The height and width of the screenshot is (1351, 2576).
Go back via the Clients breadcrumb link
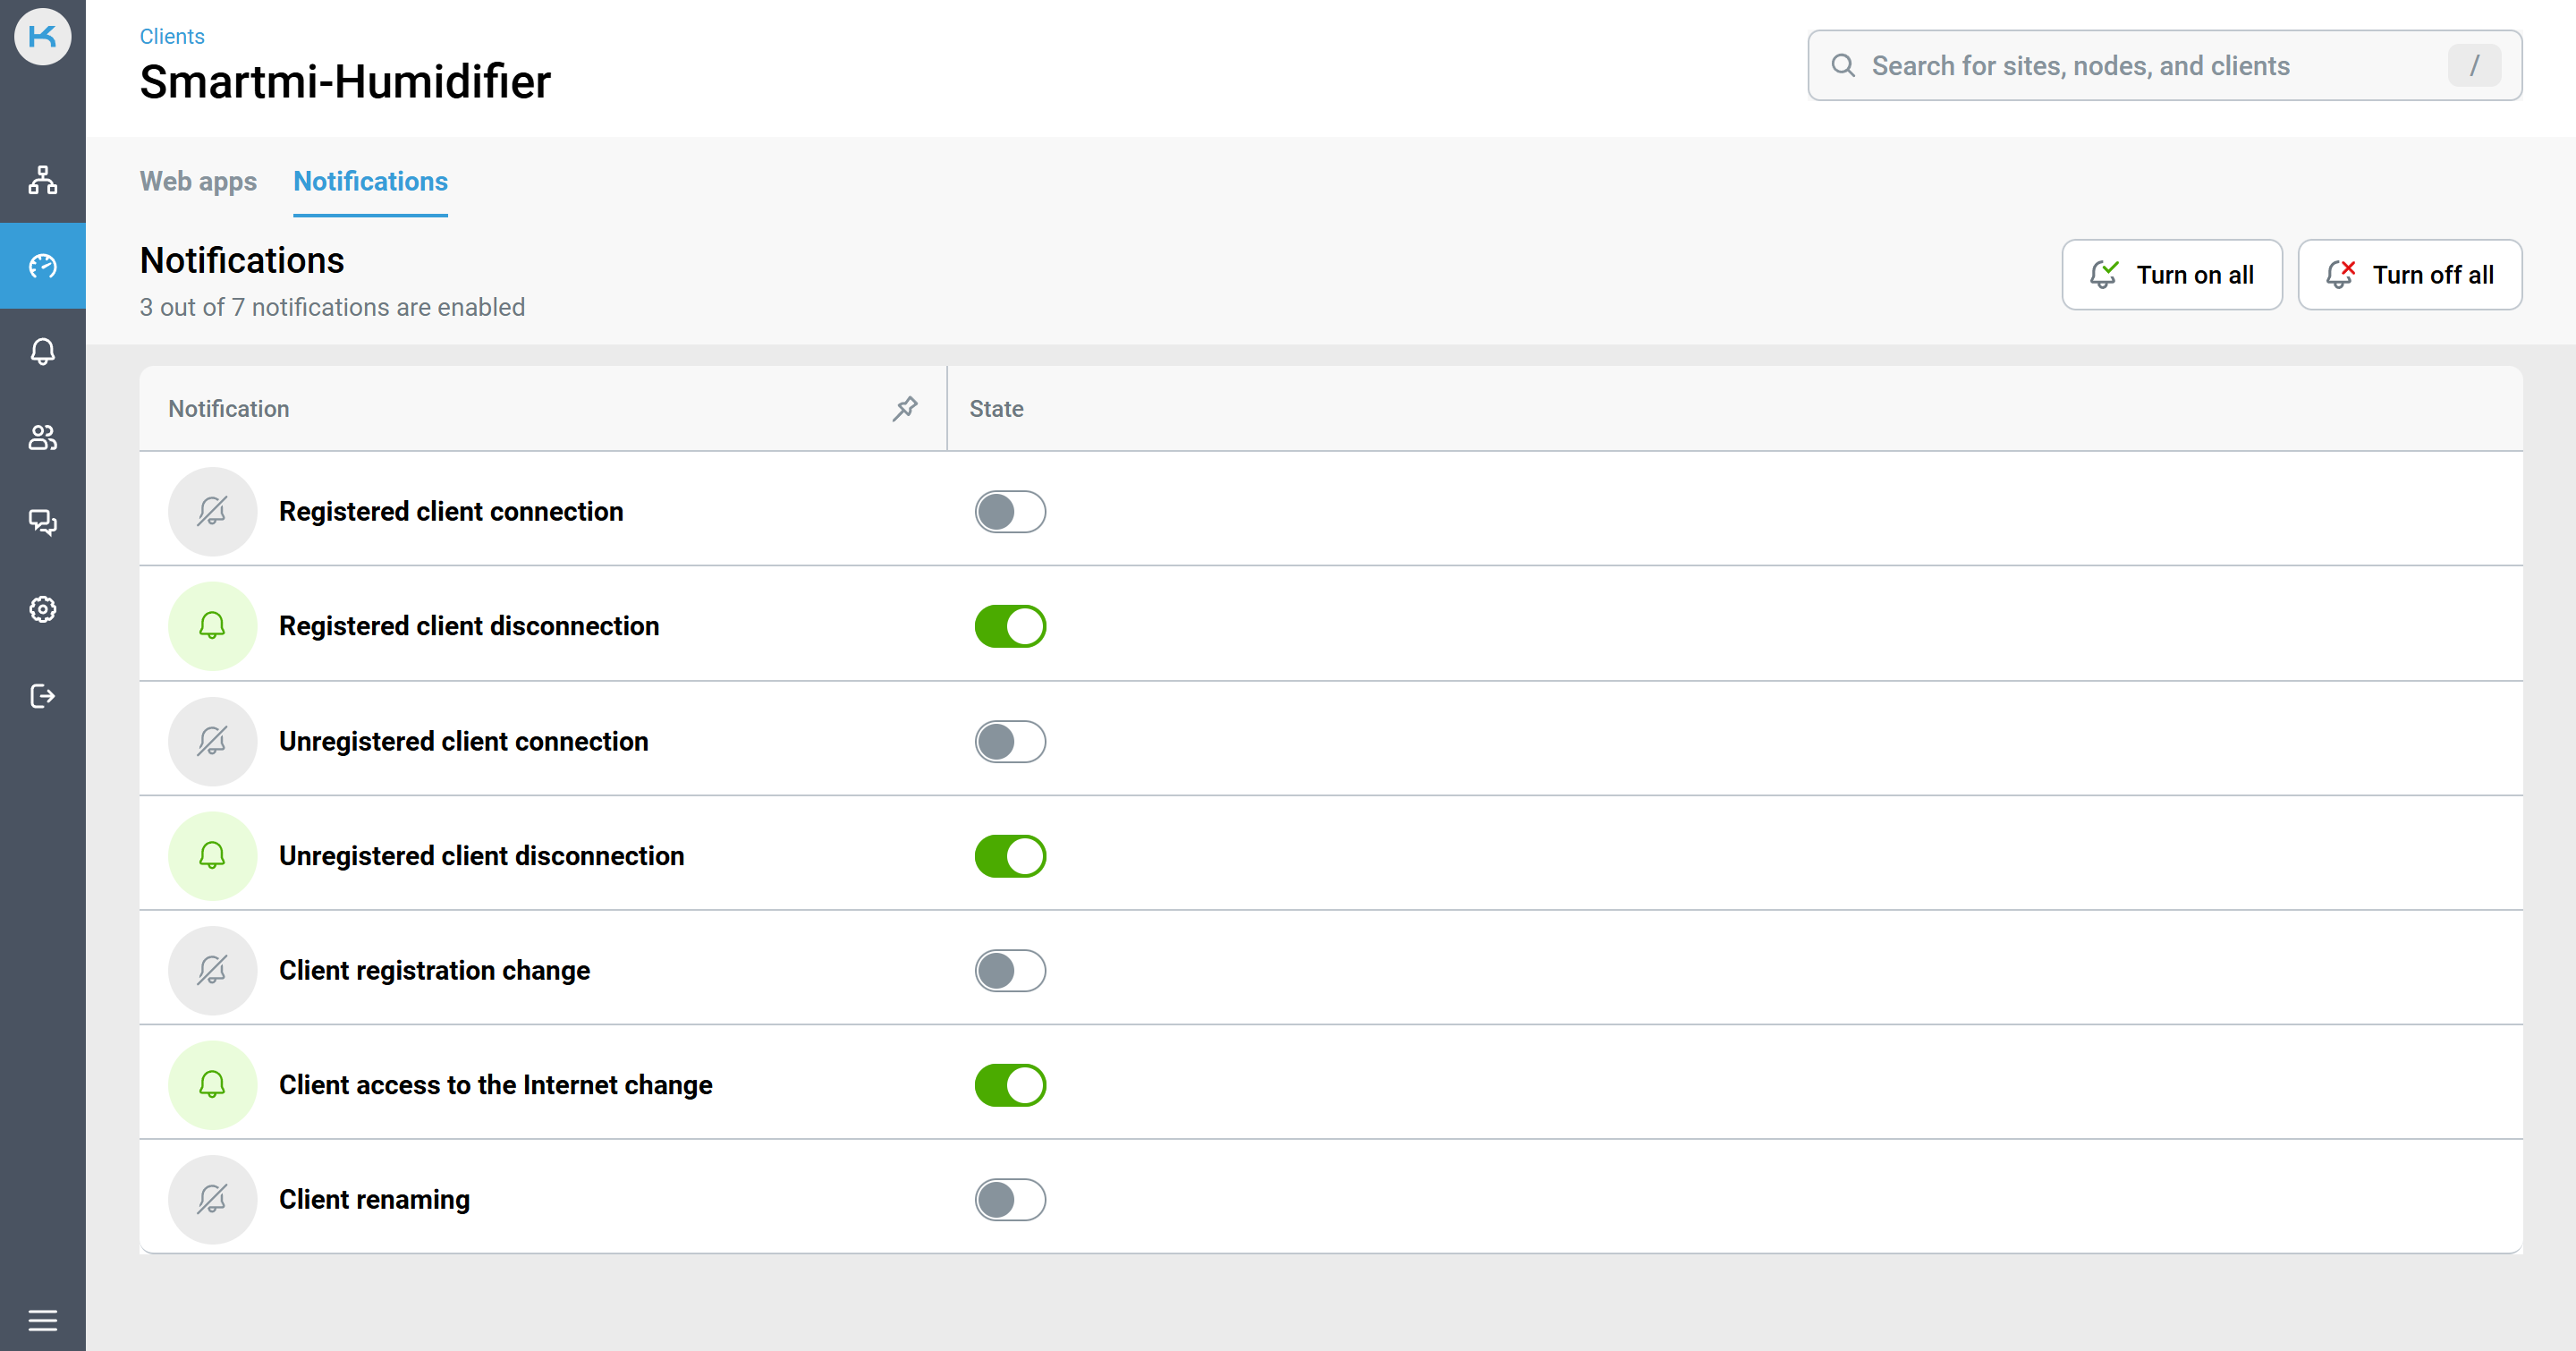click(172, 36)
